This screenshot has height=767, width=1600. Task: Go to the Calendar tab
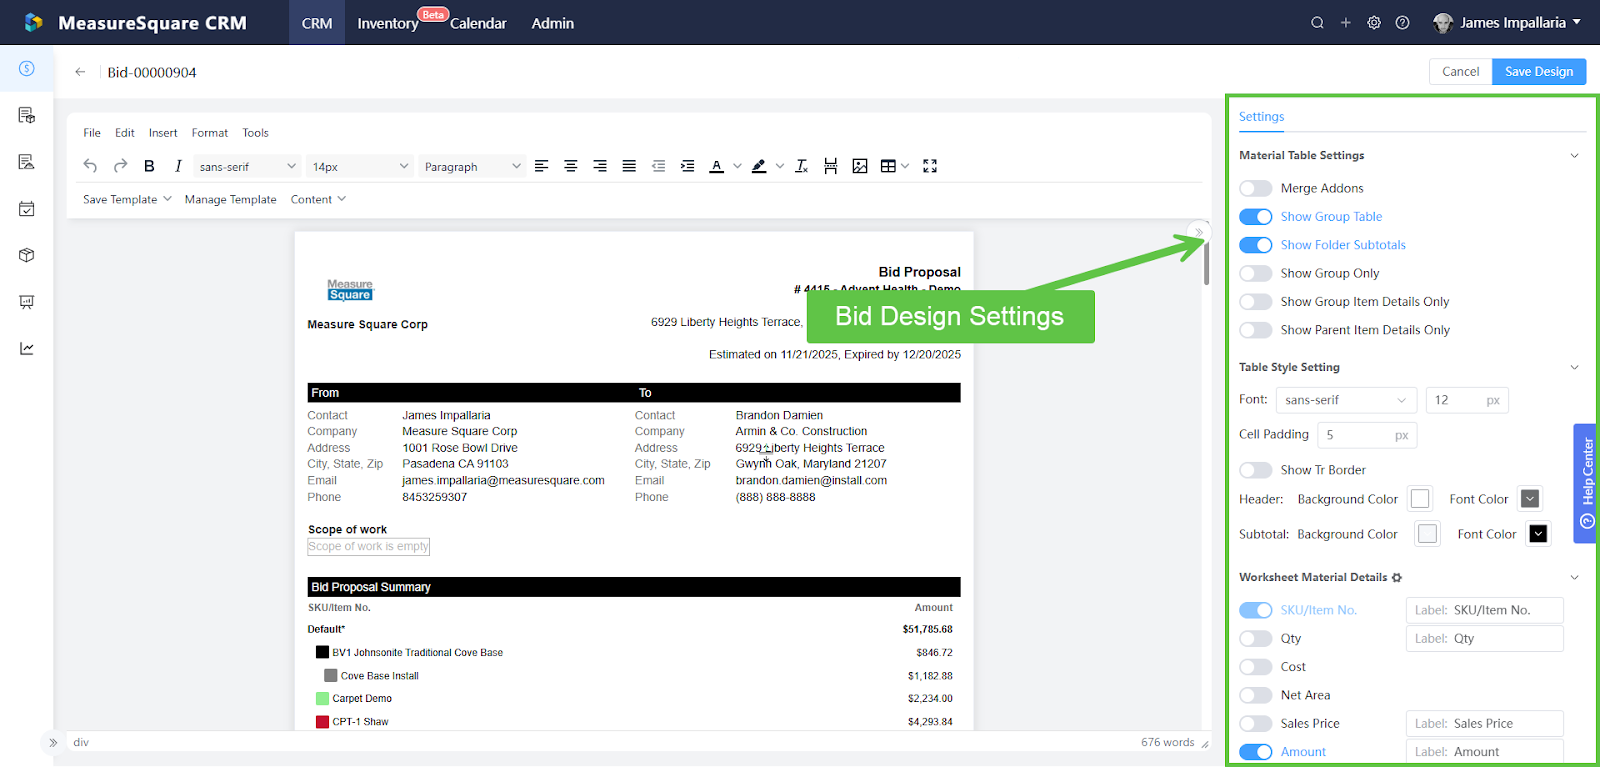(x=478, y=23)
